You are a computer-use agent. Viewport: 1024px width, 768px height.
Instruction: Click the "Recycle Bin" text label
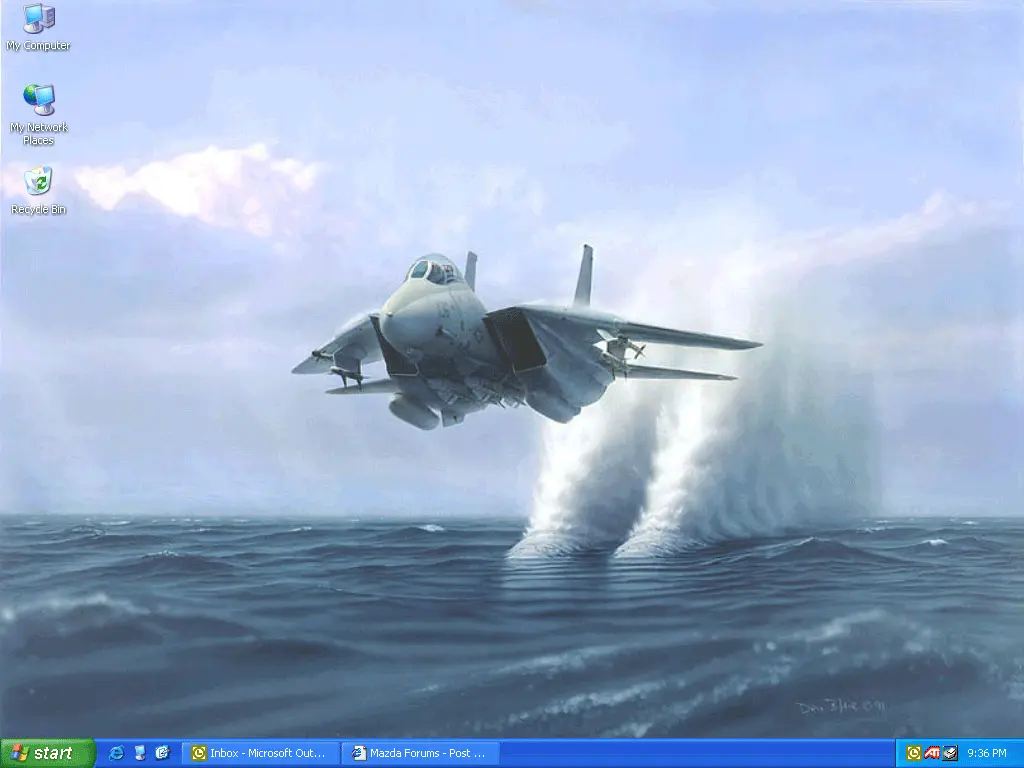pos(38,210)
